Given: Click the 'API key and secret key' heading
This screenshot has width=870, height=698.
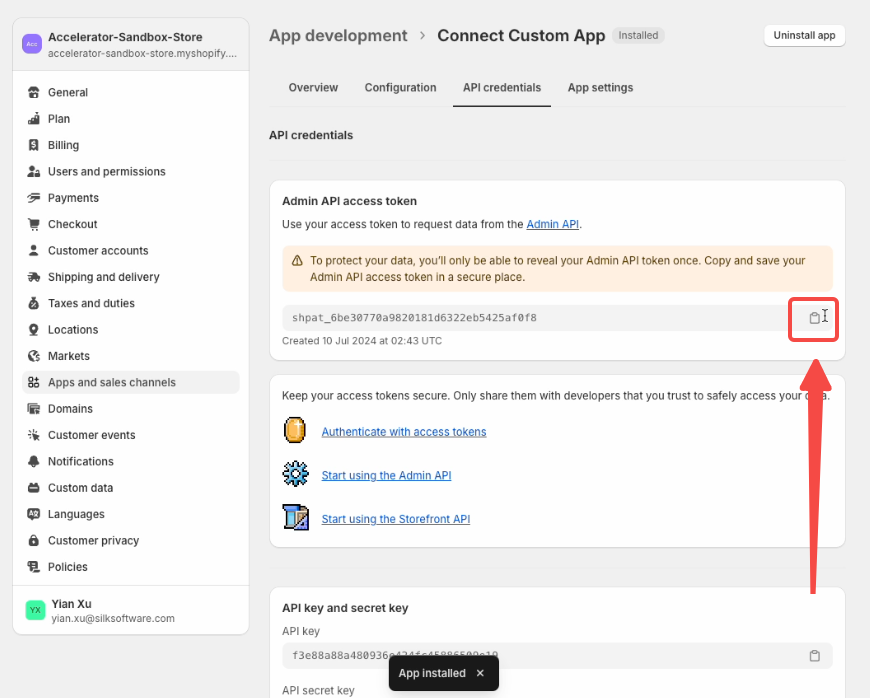Looking at the screenshot, I should pos(345,608).
